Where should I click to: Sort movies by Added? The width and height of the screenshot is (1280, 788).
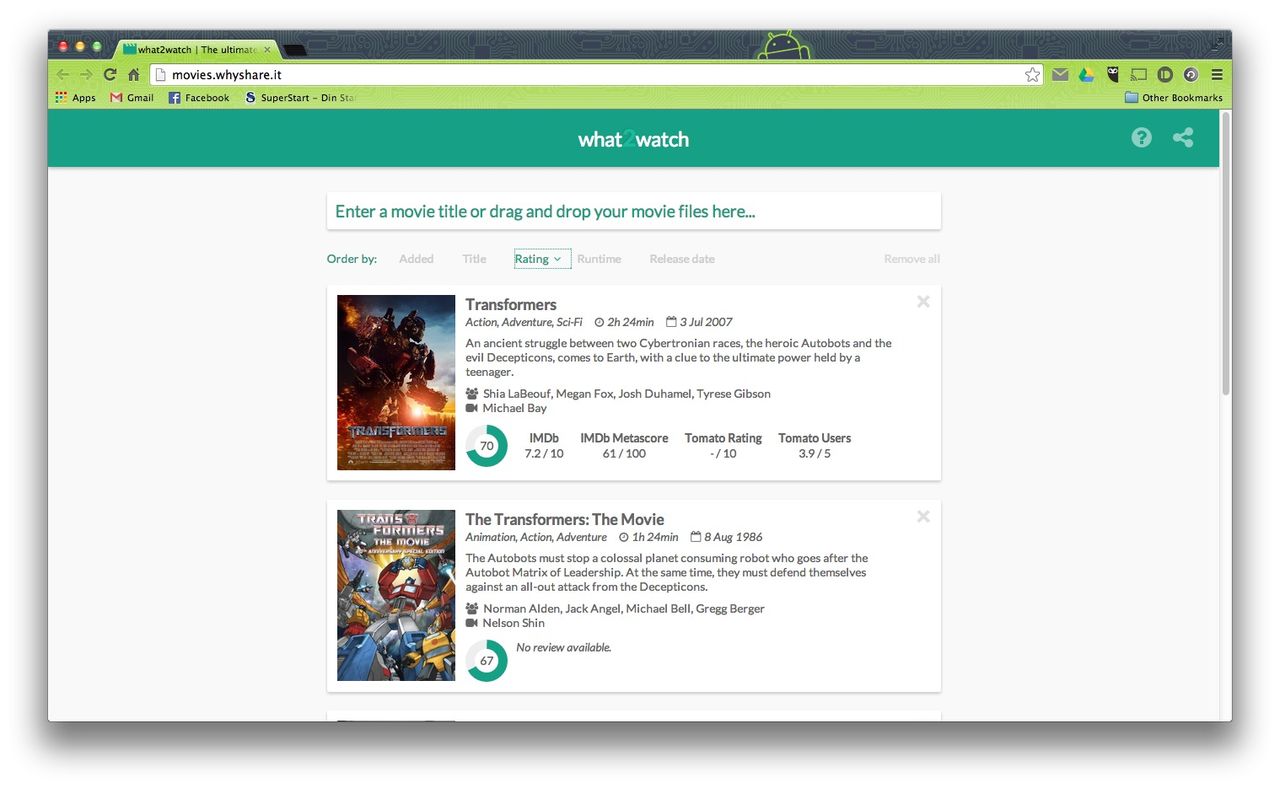tap(416, 259)
